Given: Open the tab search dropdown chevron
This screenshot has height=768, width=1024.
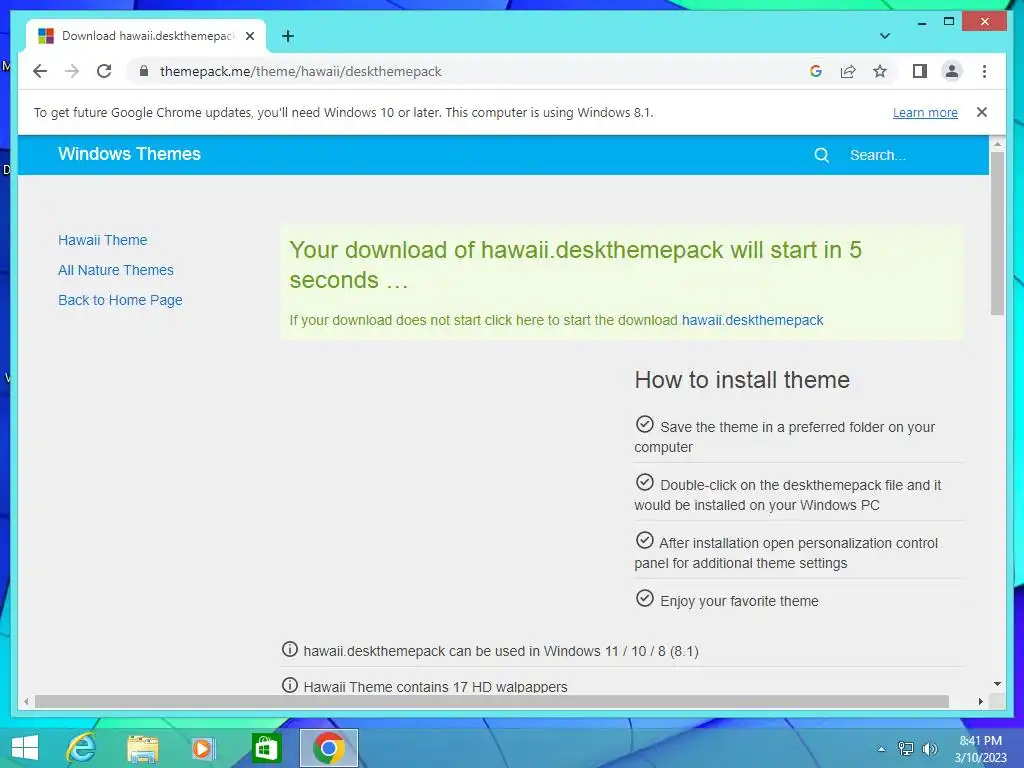Looking at the screenshot, I should [885, 36].
